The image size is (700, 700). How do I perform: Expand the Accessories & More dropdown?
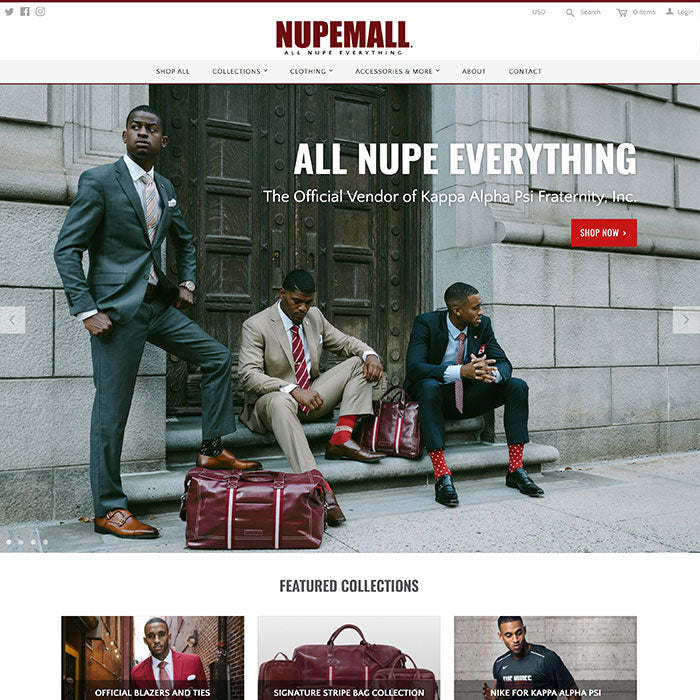coord(397,71)
